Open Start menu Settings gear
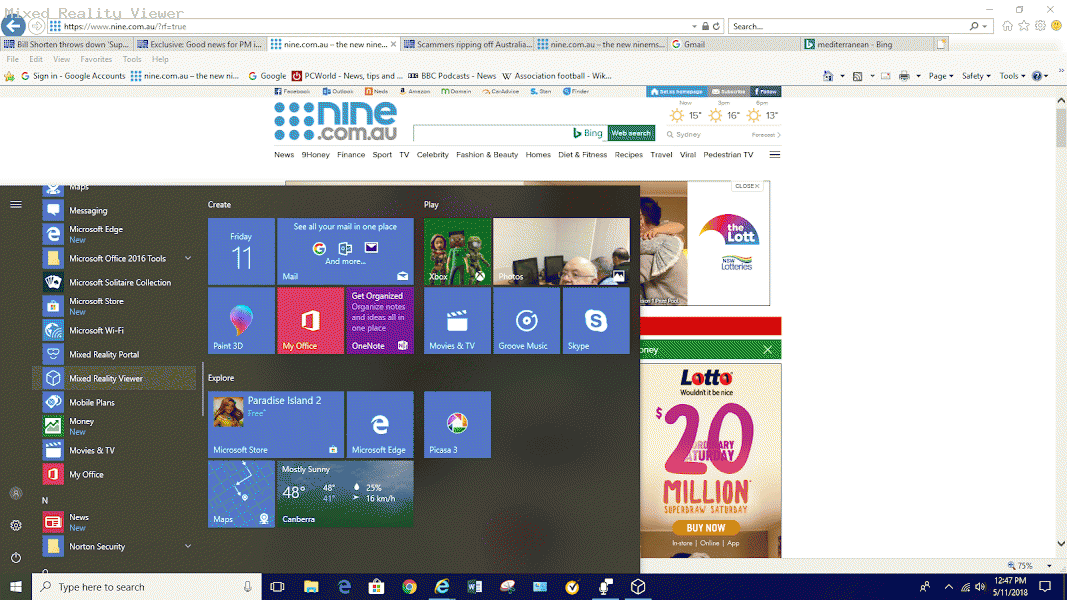Viewport: 1067px width, 600px height. point(16,525)
